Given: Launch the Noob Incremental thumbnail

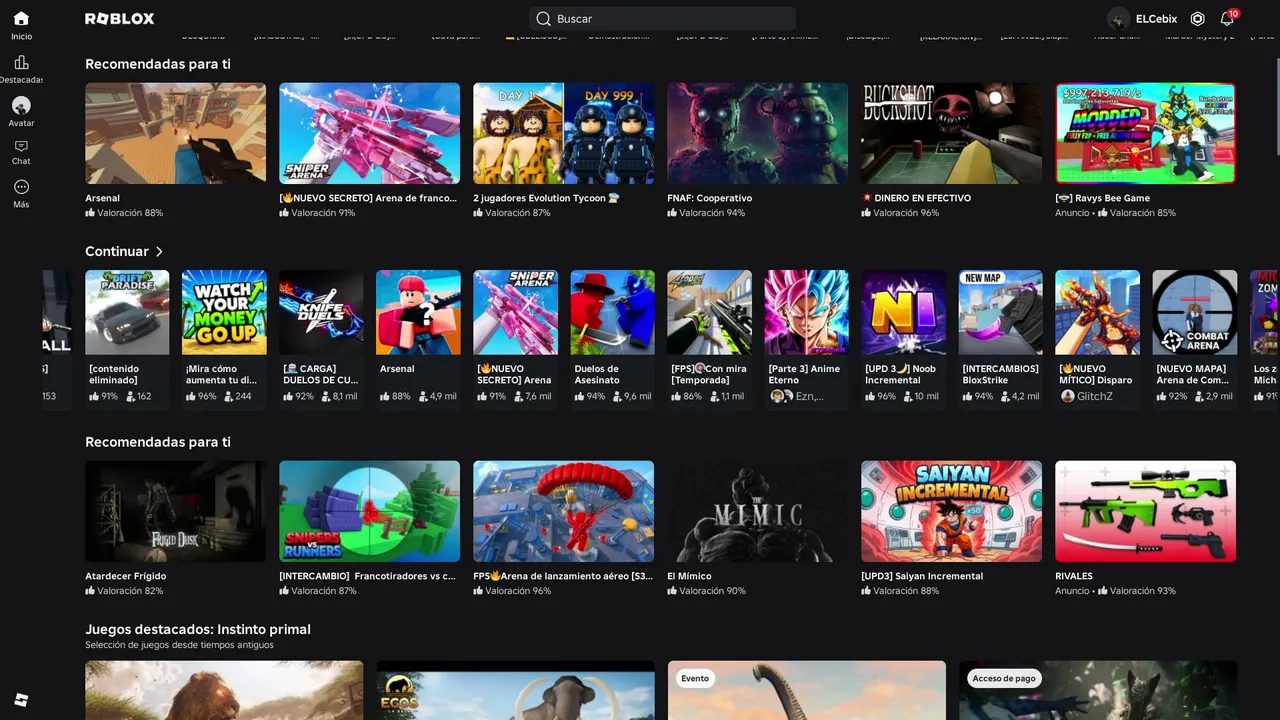Looking at the screenshot, I should pos(903,312).
